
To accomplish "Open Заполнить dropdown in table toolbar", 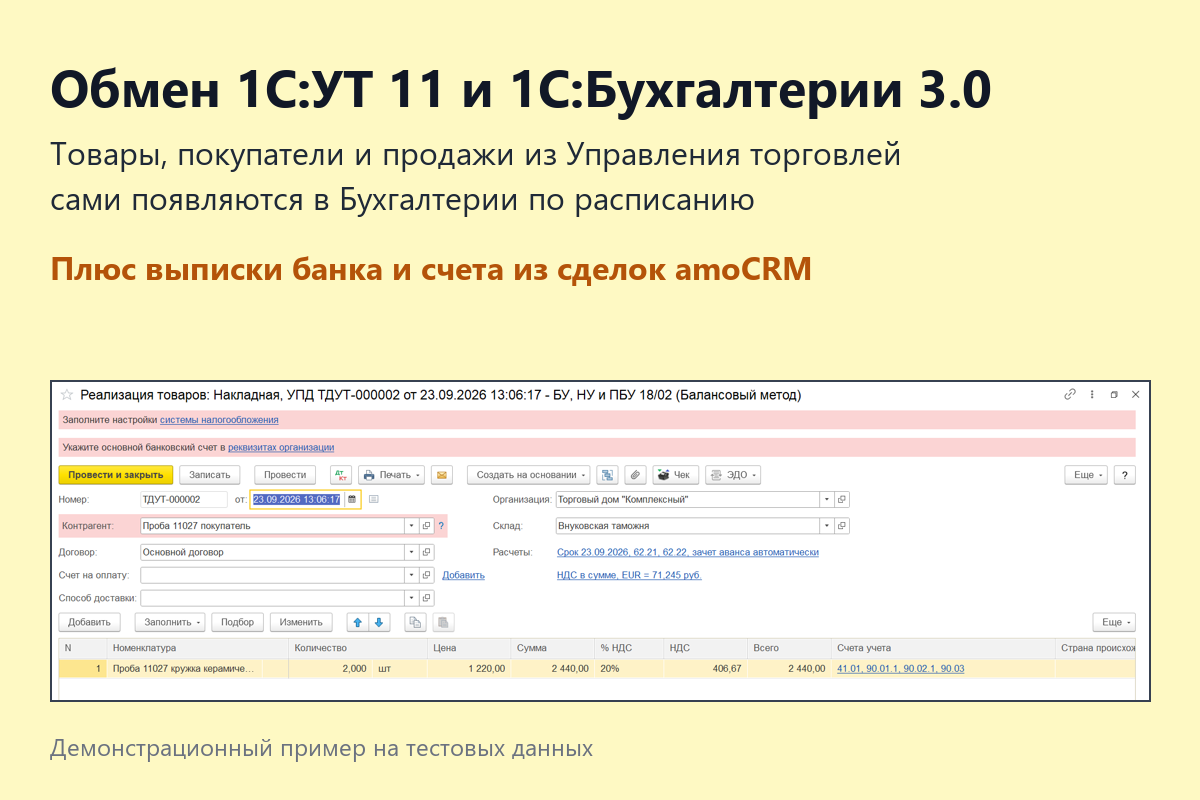I will click(x=170, y=622).
